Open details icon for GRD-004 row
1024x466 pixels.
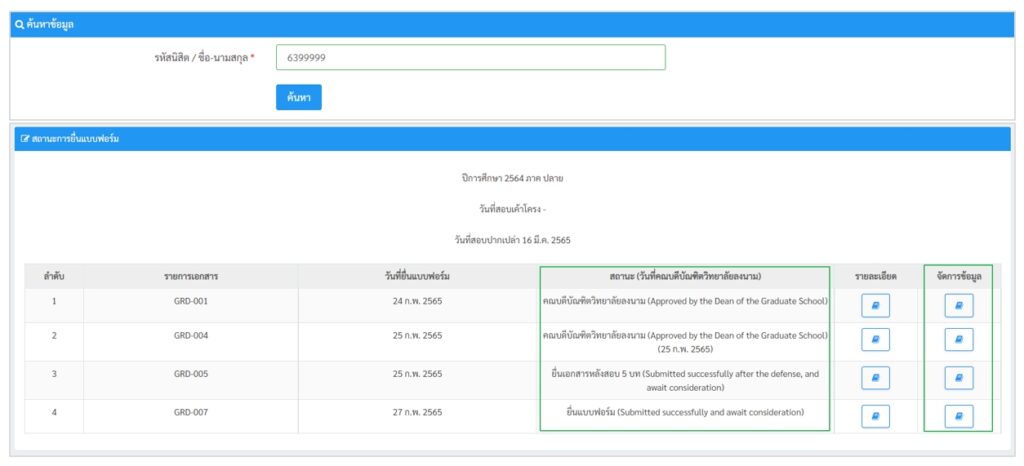(875, 341)
